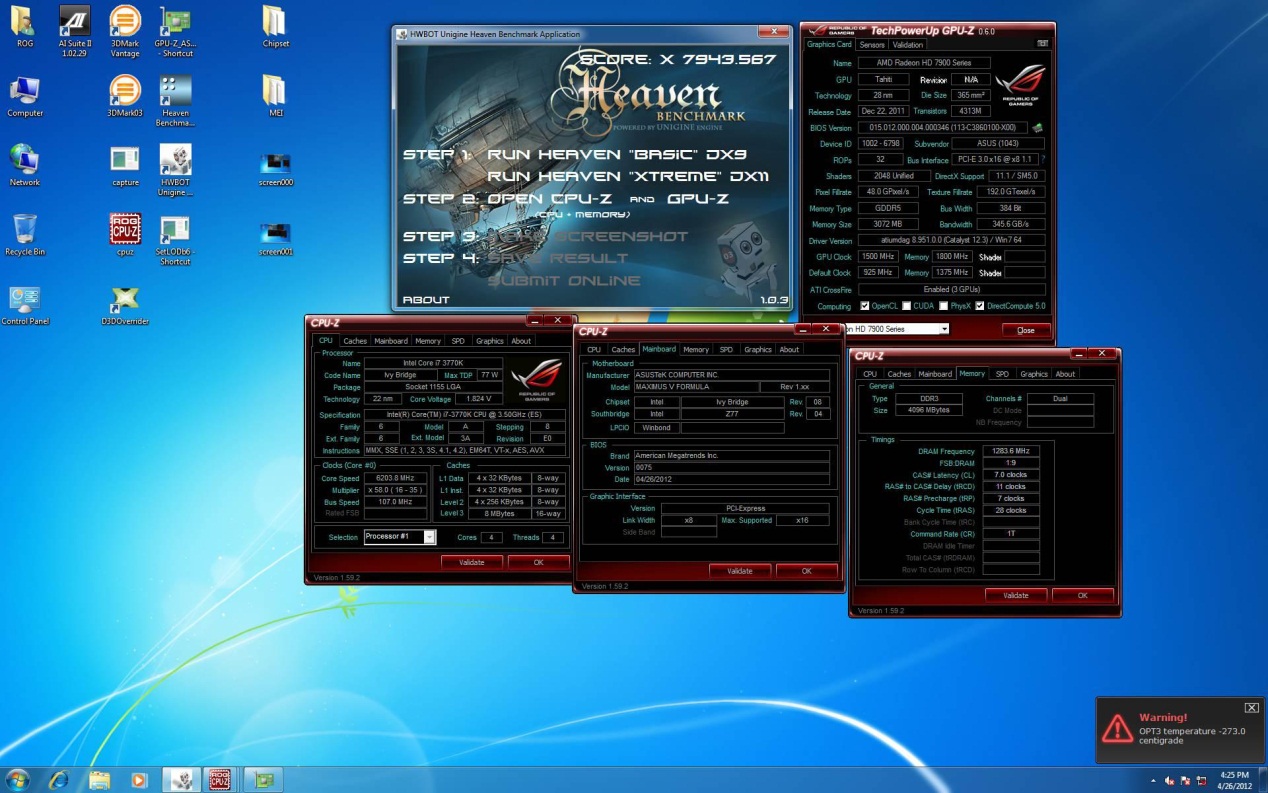Click ABOUT in Heaven benchmark app
The height and width of the screenshot is (793, 1268).
426,300
